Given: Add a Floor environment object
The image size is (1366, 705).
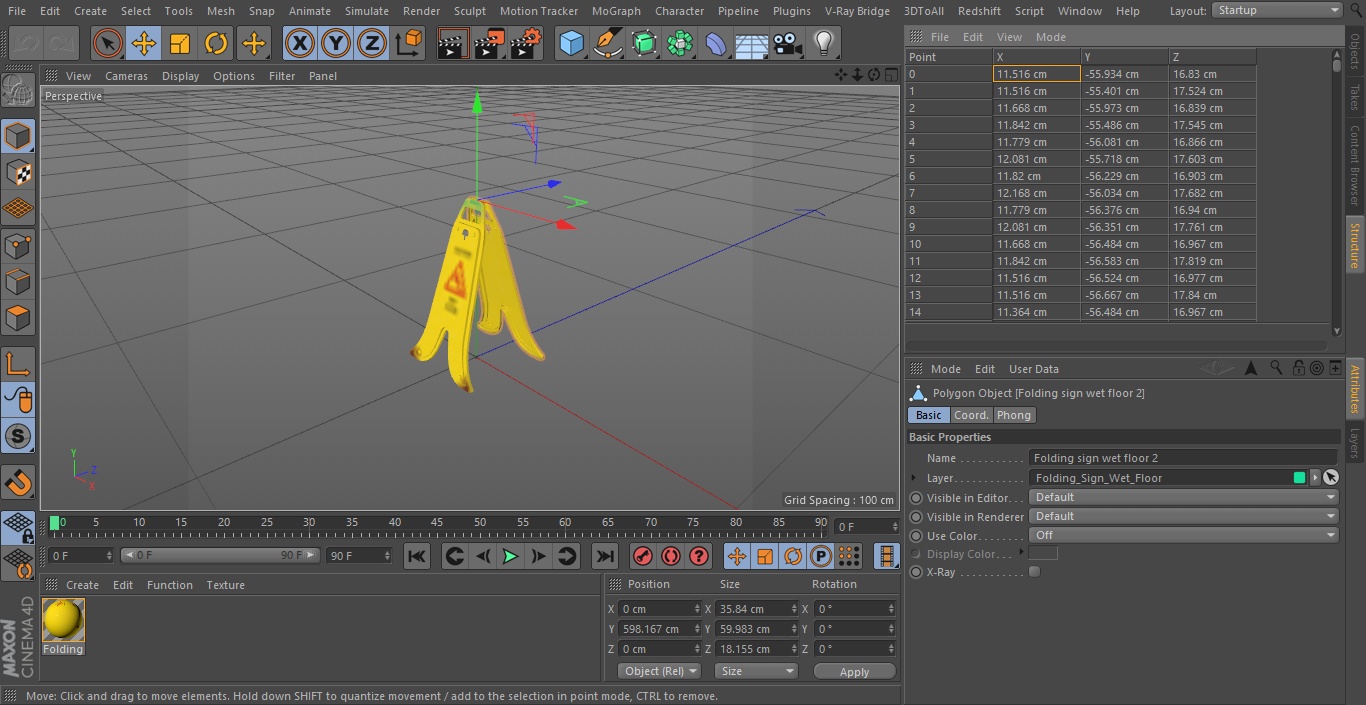Looking at the screenshot, I should coord(752,43).
